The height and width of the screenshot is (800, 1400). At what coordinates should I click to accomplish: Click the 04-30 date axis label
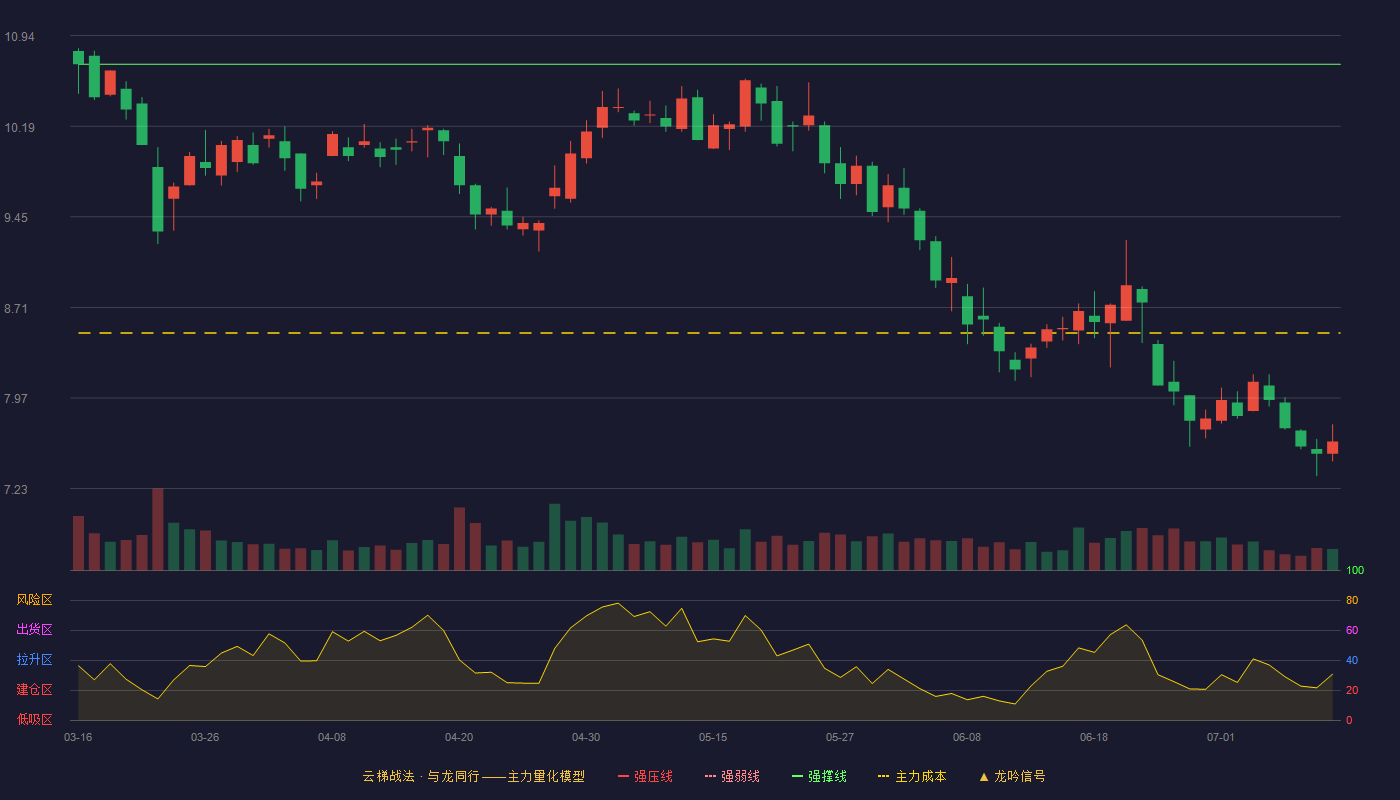coord(586,737)
